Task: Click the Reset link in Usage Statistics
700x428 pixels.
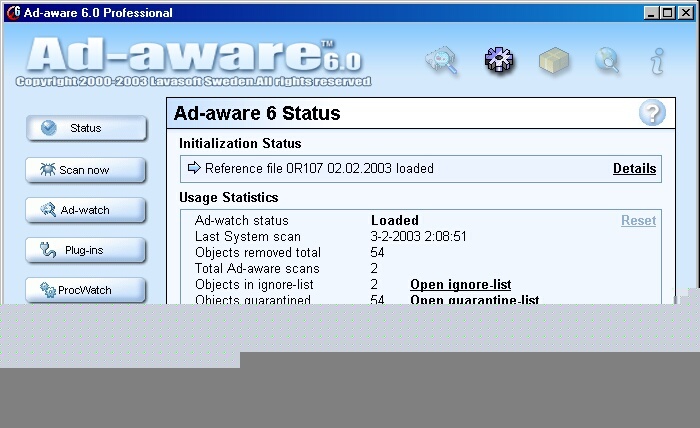Action: click(x=638, y=220)
